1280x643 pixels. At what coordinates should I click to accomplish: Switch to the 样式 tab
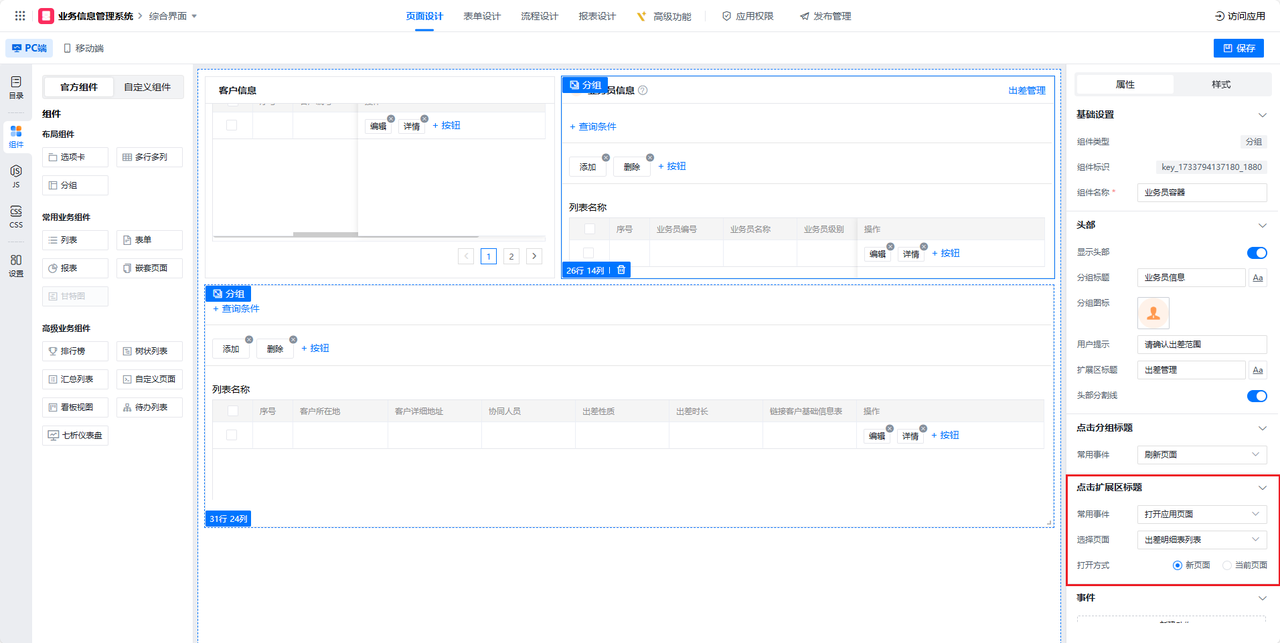pos(1220,84)
